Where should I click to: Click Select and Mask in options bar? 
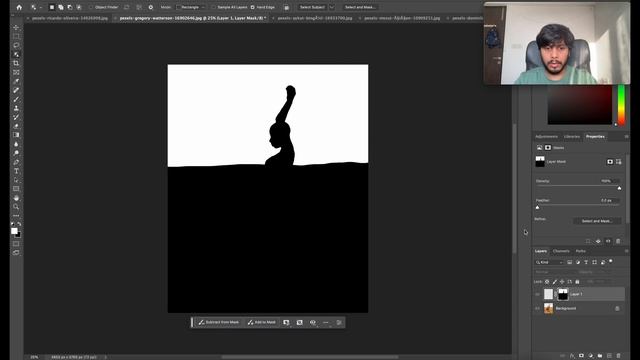pos(360,7)
